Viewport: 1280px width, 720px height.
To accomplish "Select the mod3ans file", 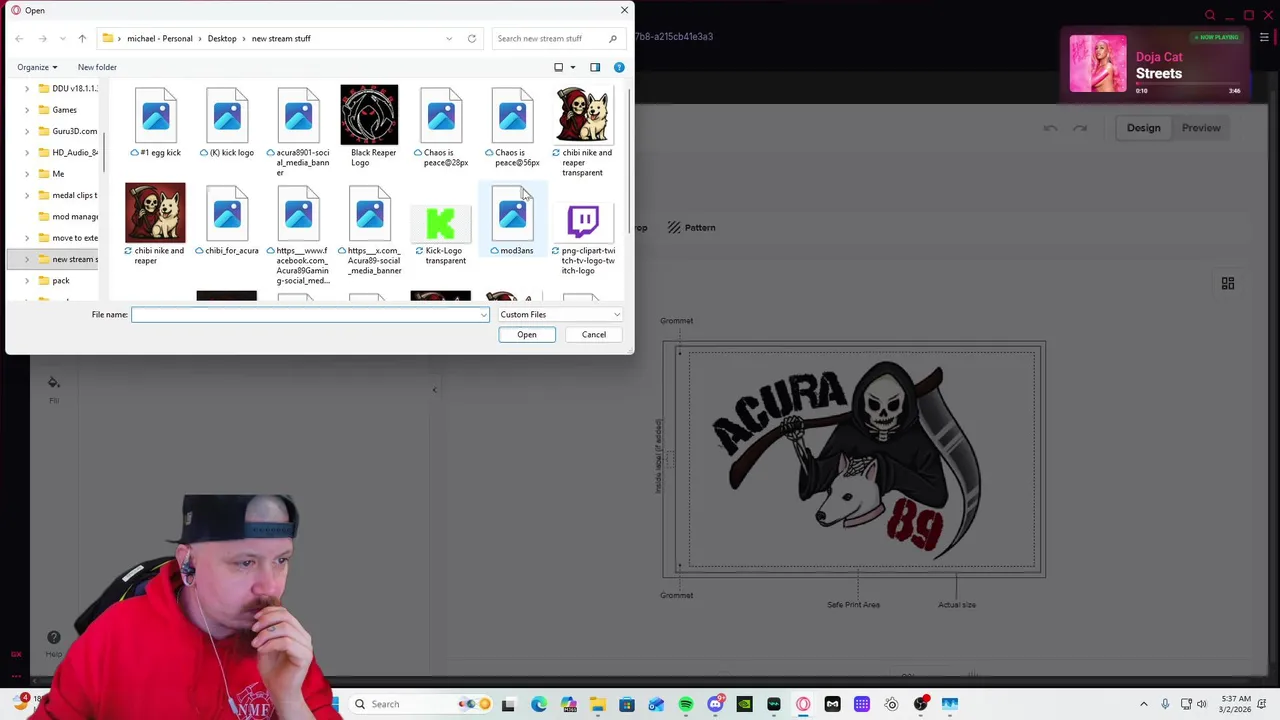I will [512, 220].
